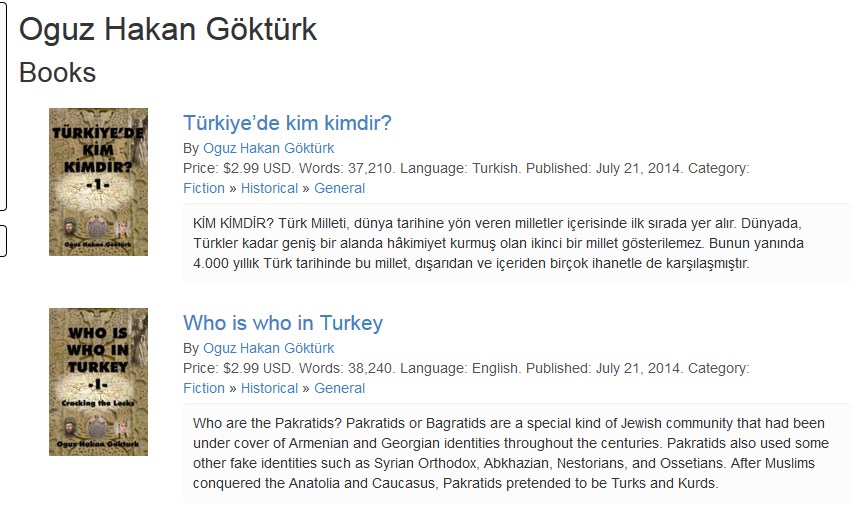Click author link under Türkiye'de kim kimdir?
This screenshot has height=518, width=865.
click(x=270, y=148)
